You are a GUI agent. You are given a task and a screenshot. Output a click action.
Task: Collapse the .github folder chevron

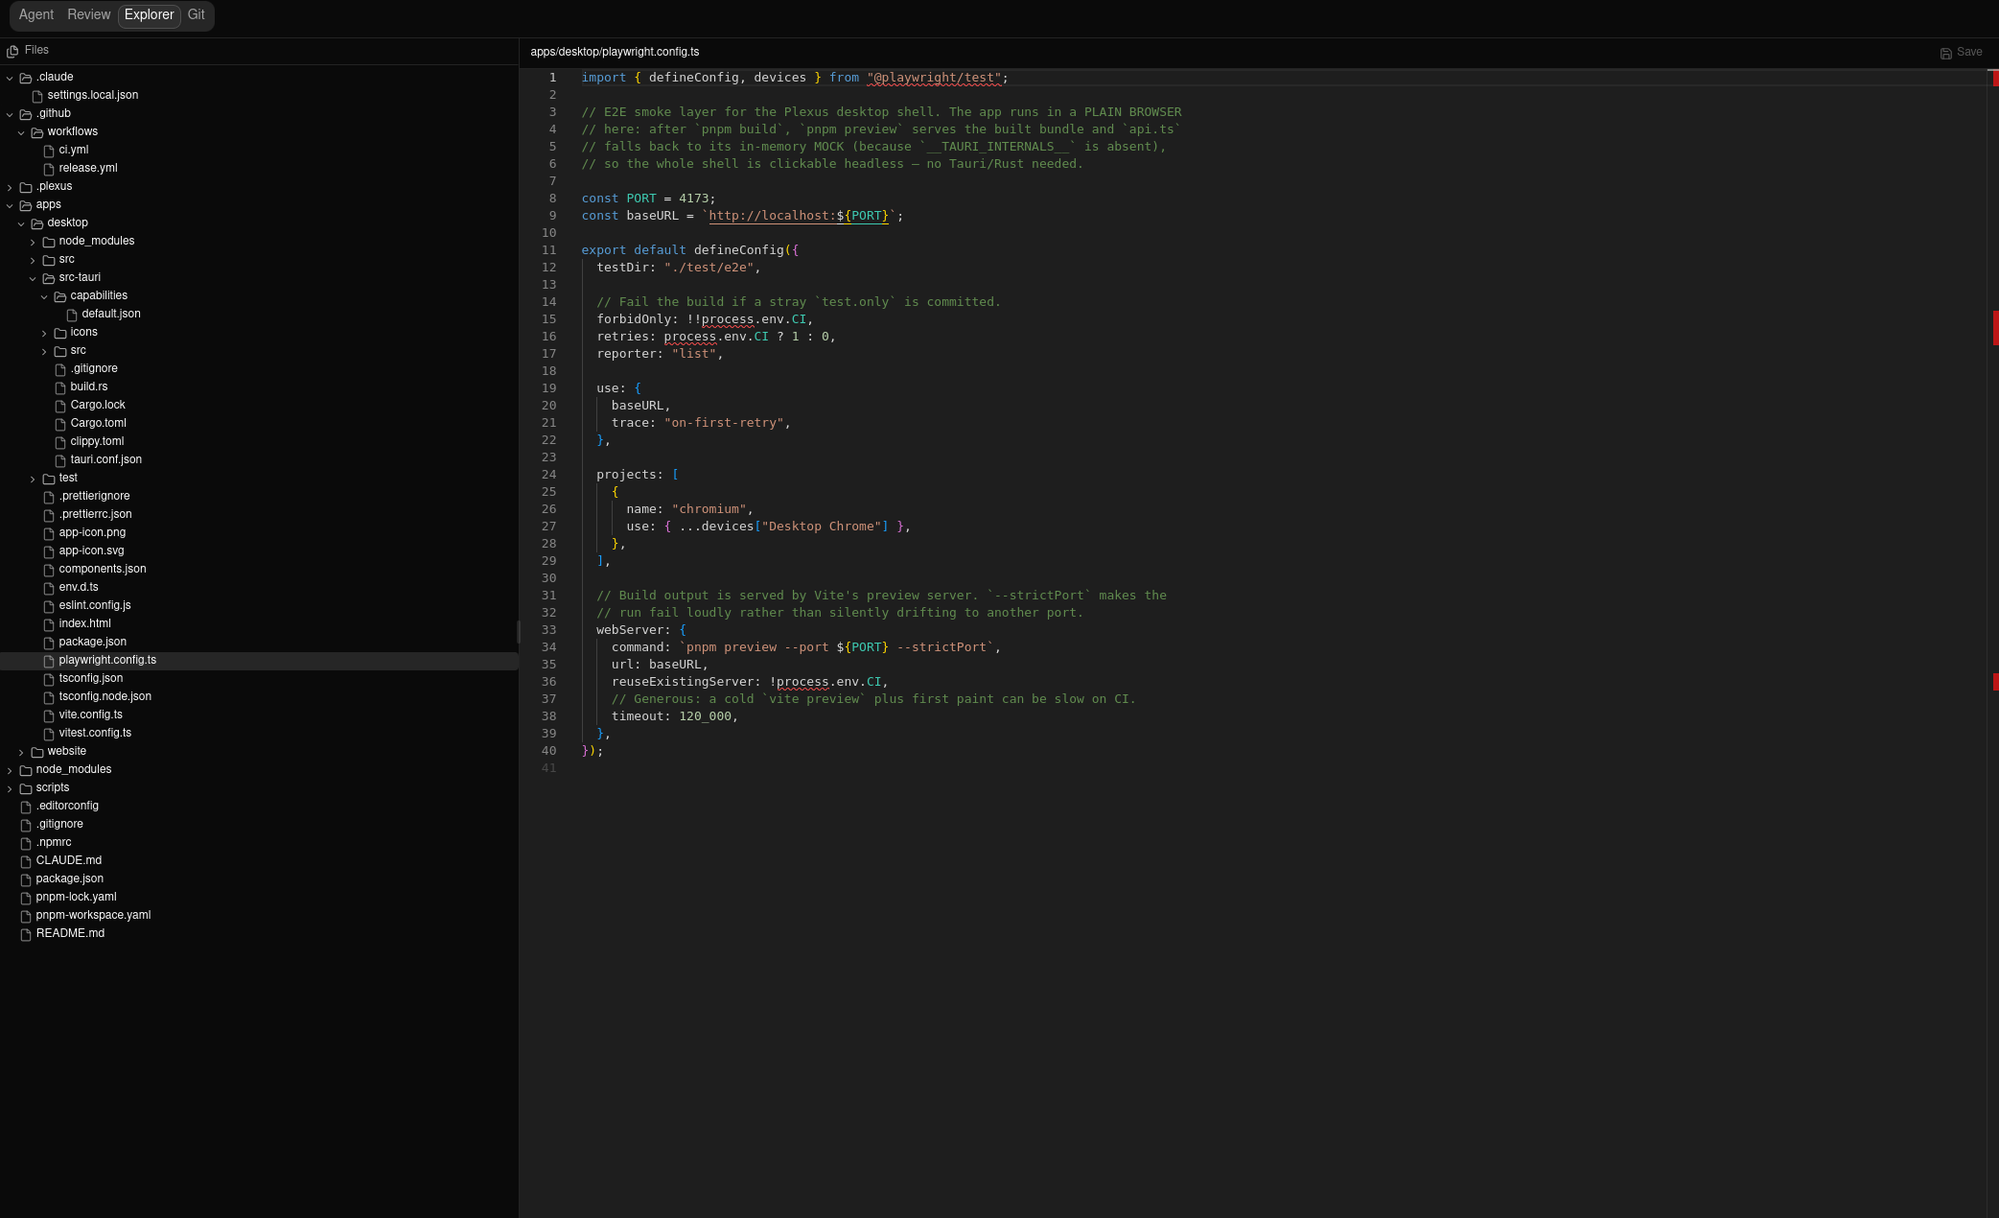(x=10, y=114)
